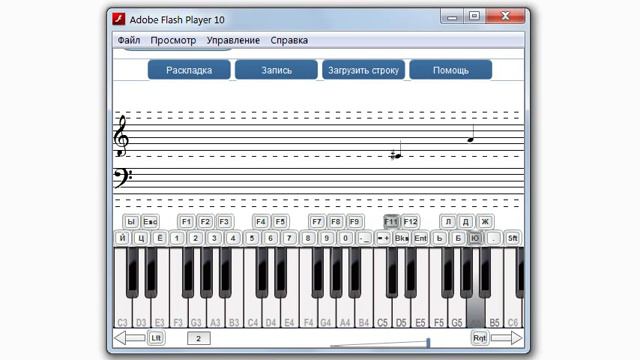Screen dimensions: 640x360
Task: Open the Просмотр menu
Action: 173,40
